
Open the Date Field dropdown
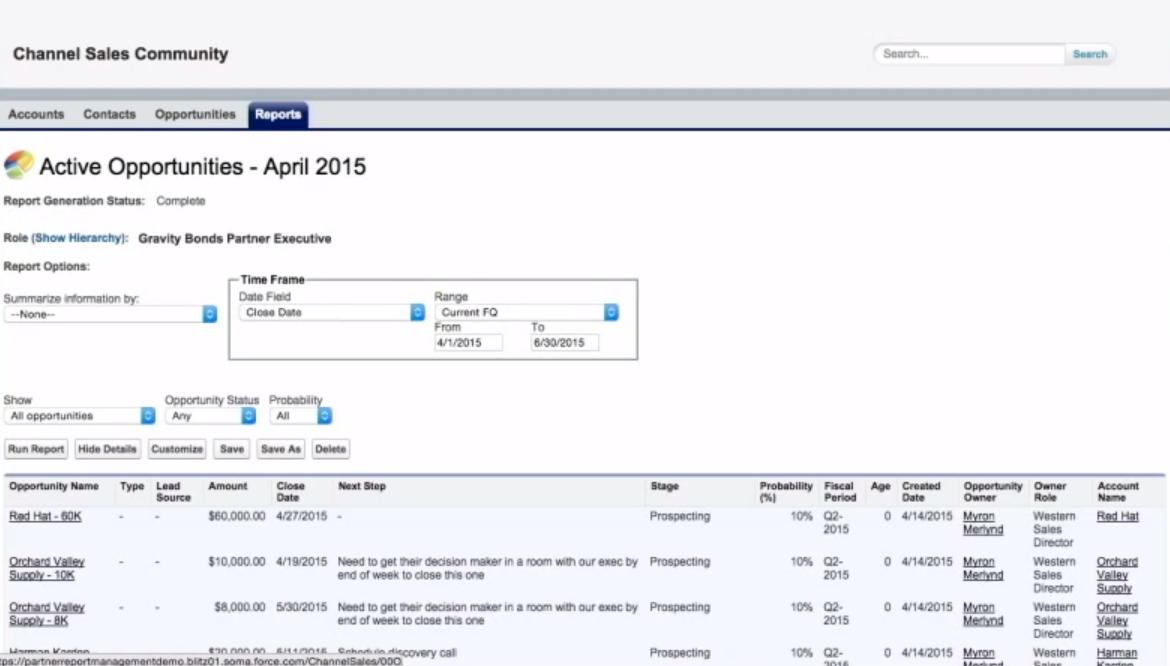pyautogui.click(x=331, y=312)
